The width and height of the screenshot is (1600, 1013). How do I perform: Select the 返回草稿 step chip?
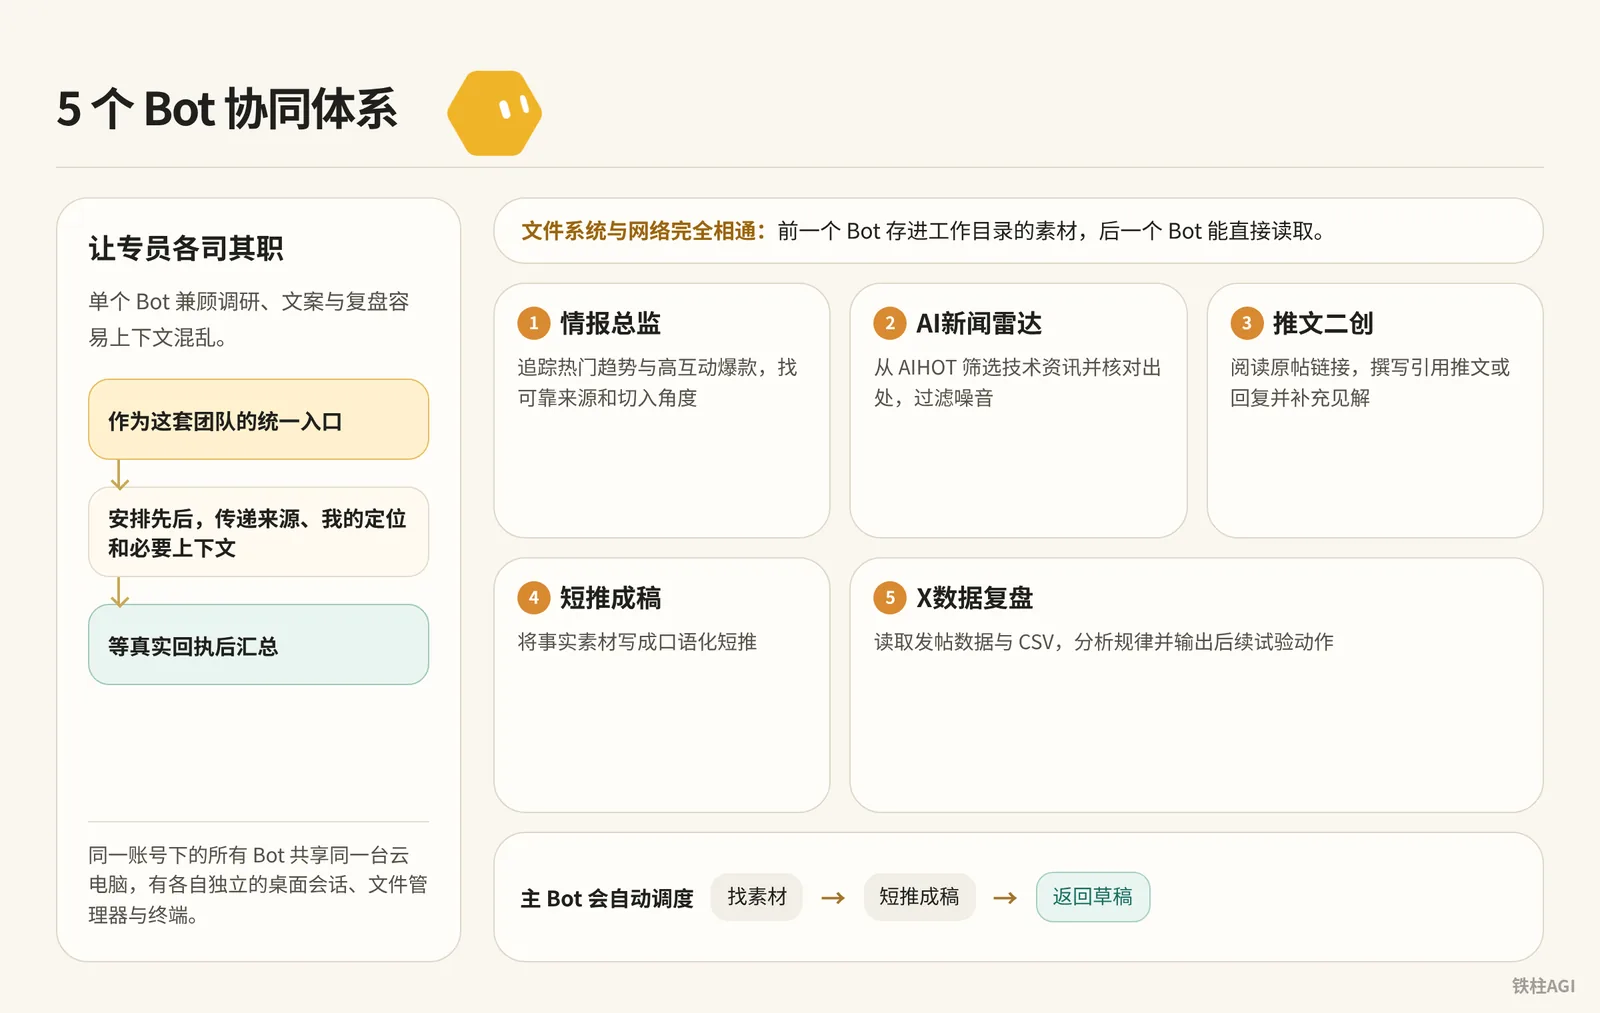(x=1093, y=897)
